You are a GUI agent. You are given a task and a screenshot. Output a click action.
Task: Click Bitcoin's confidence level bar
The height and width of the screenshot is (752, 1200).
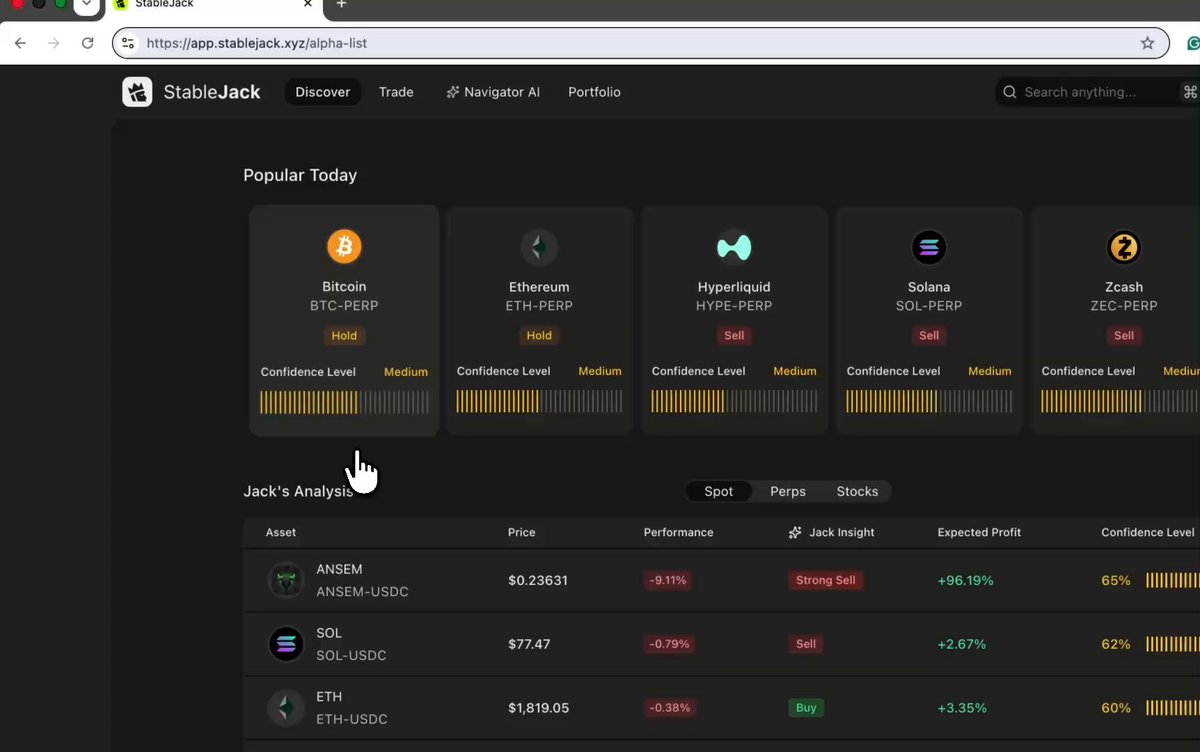point(344,402)
